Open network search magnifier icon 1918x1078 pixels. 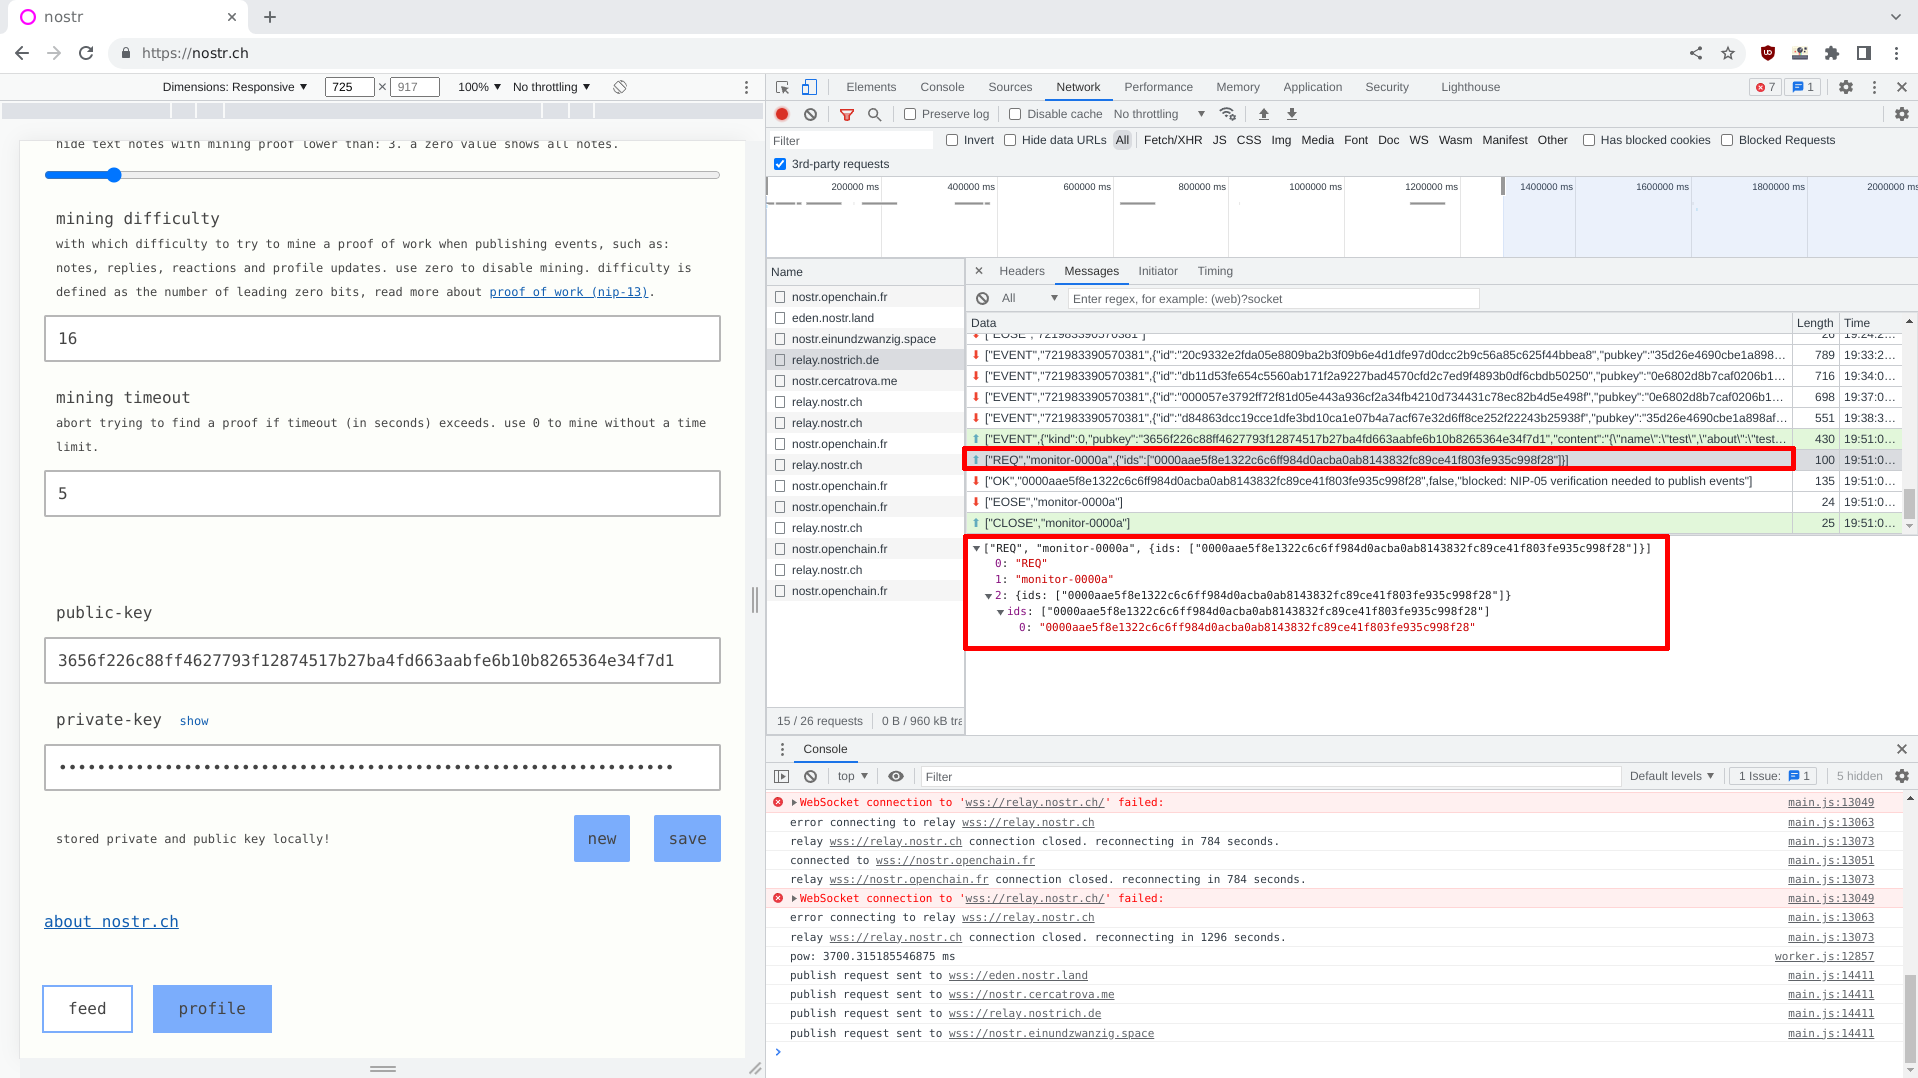875,114
